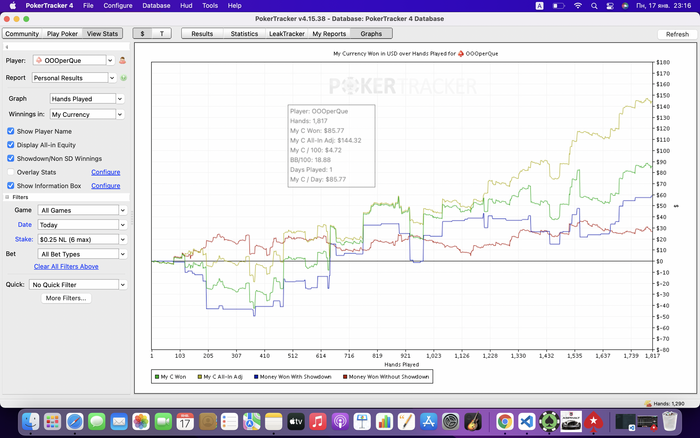Open Messages from the Dock
Viewport: 700px width, 438px height.
click(96, 421)
